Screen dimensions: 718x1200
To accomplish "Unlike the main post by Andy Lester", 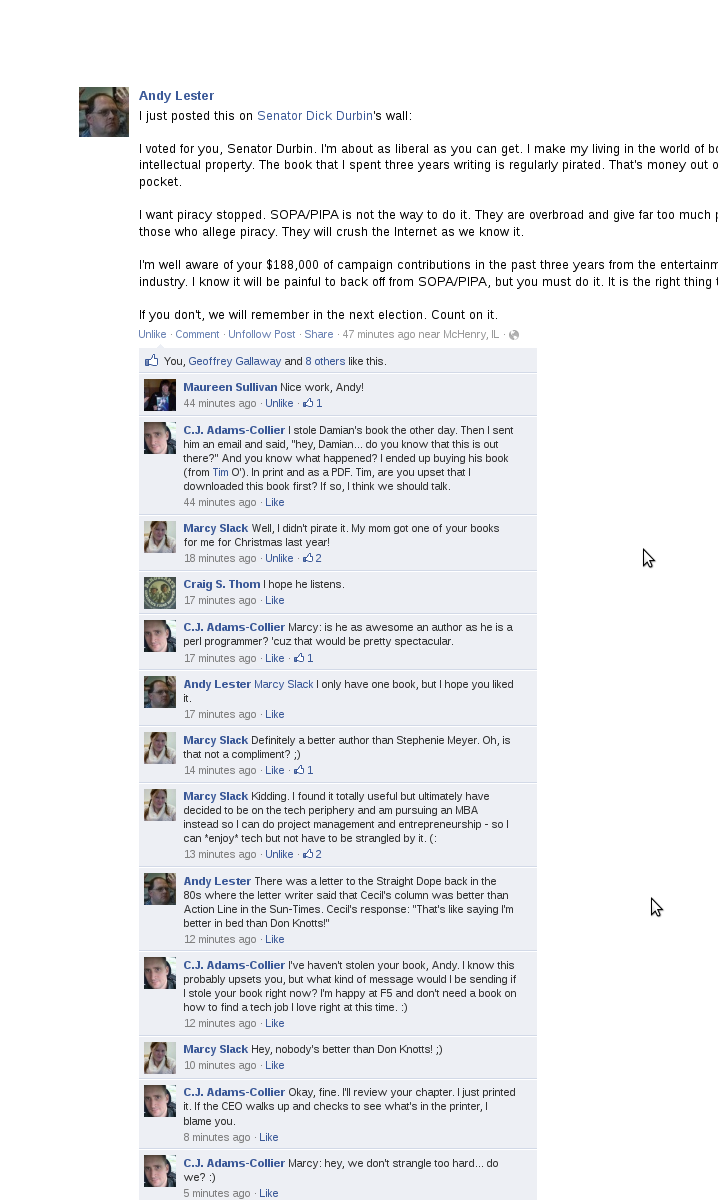I will [152, 335].
